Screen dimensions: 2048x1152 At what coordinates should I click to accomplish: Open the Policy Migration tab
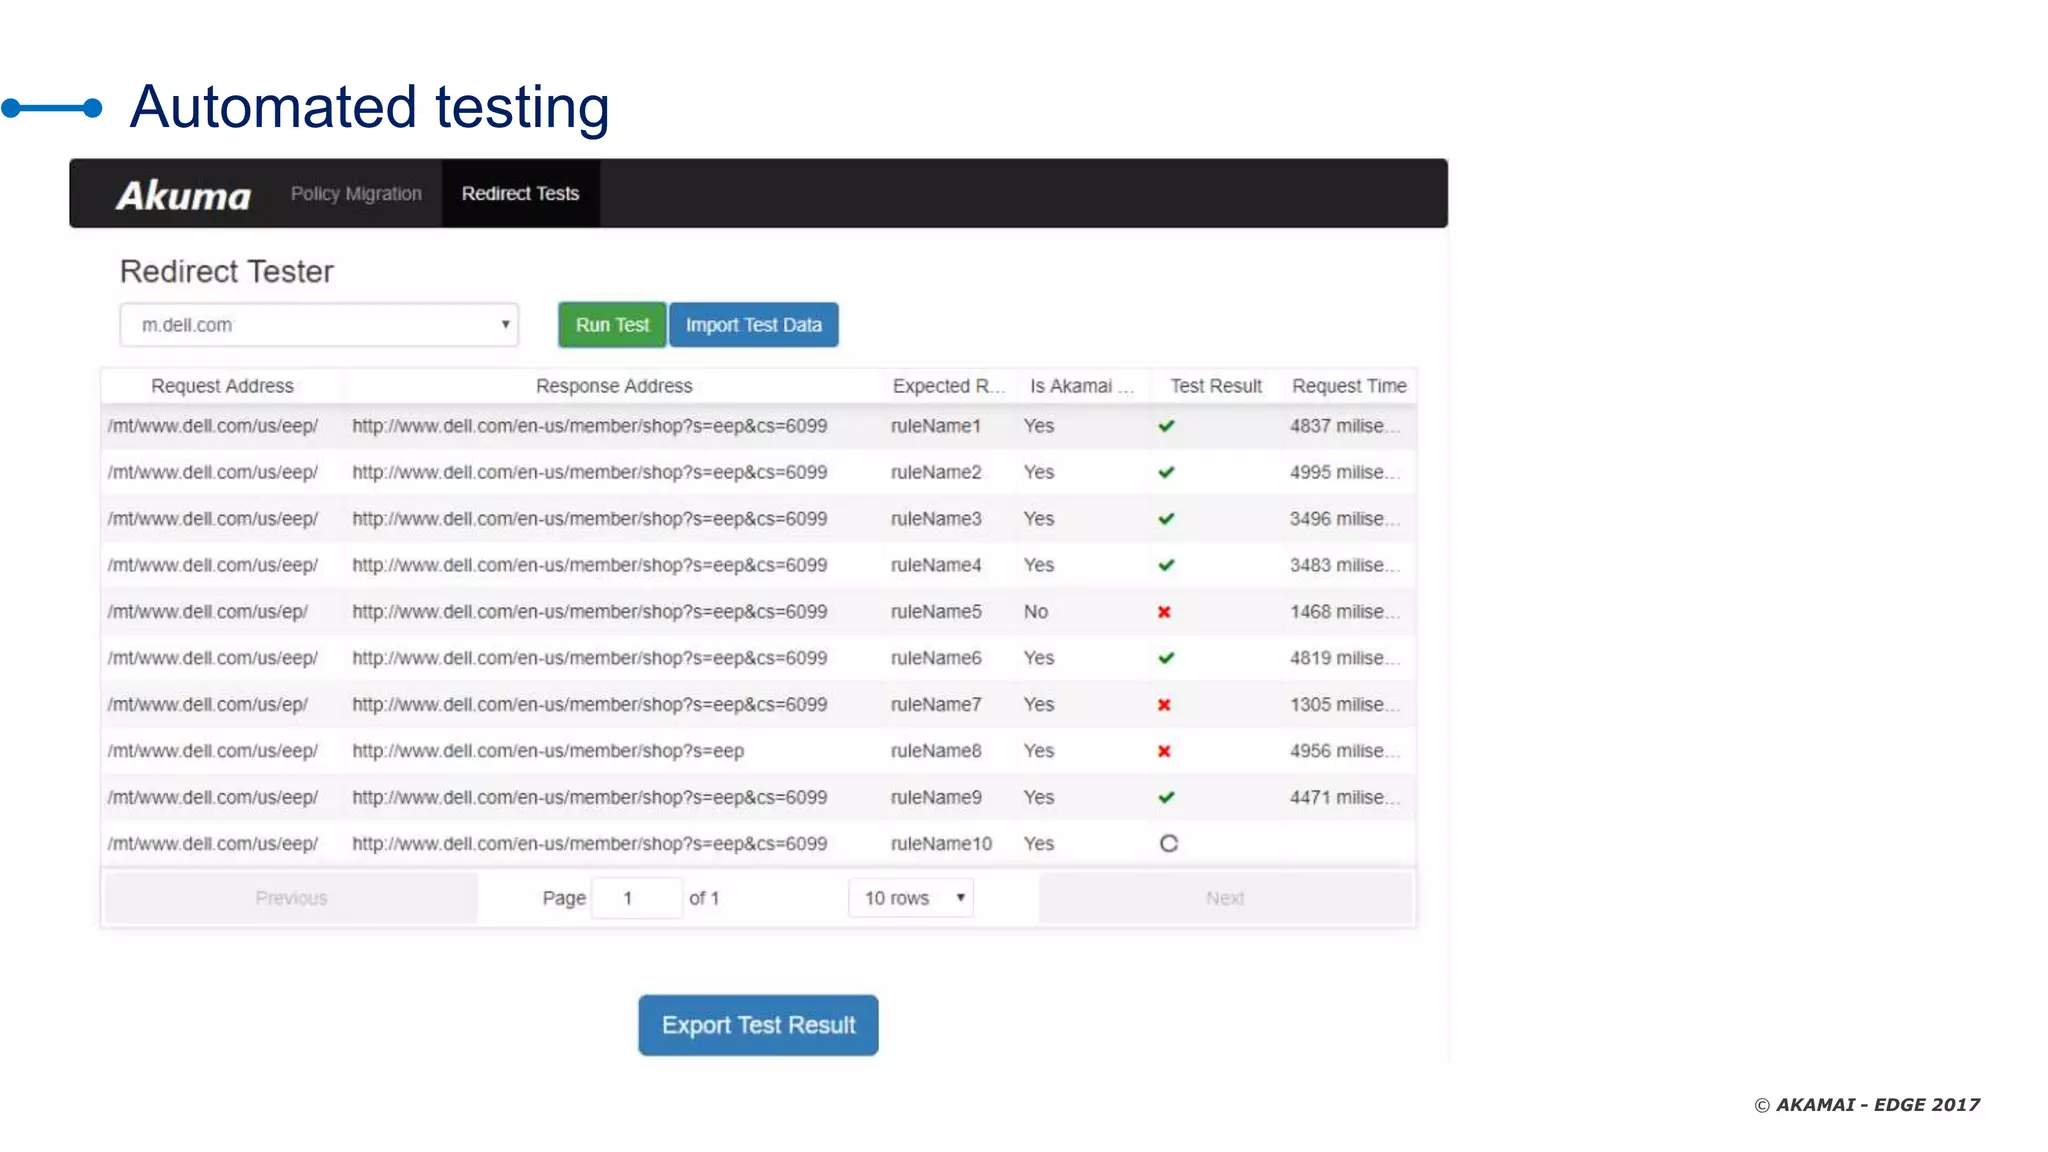coord(356,193)
